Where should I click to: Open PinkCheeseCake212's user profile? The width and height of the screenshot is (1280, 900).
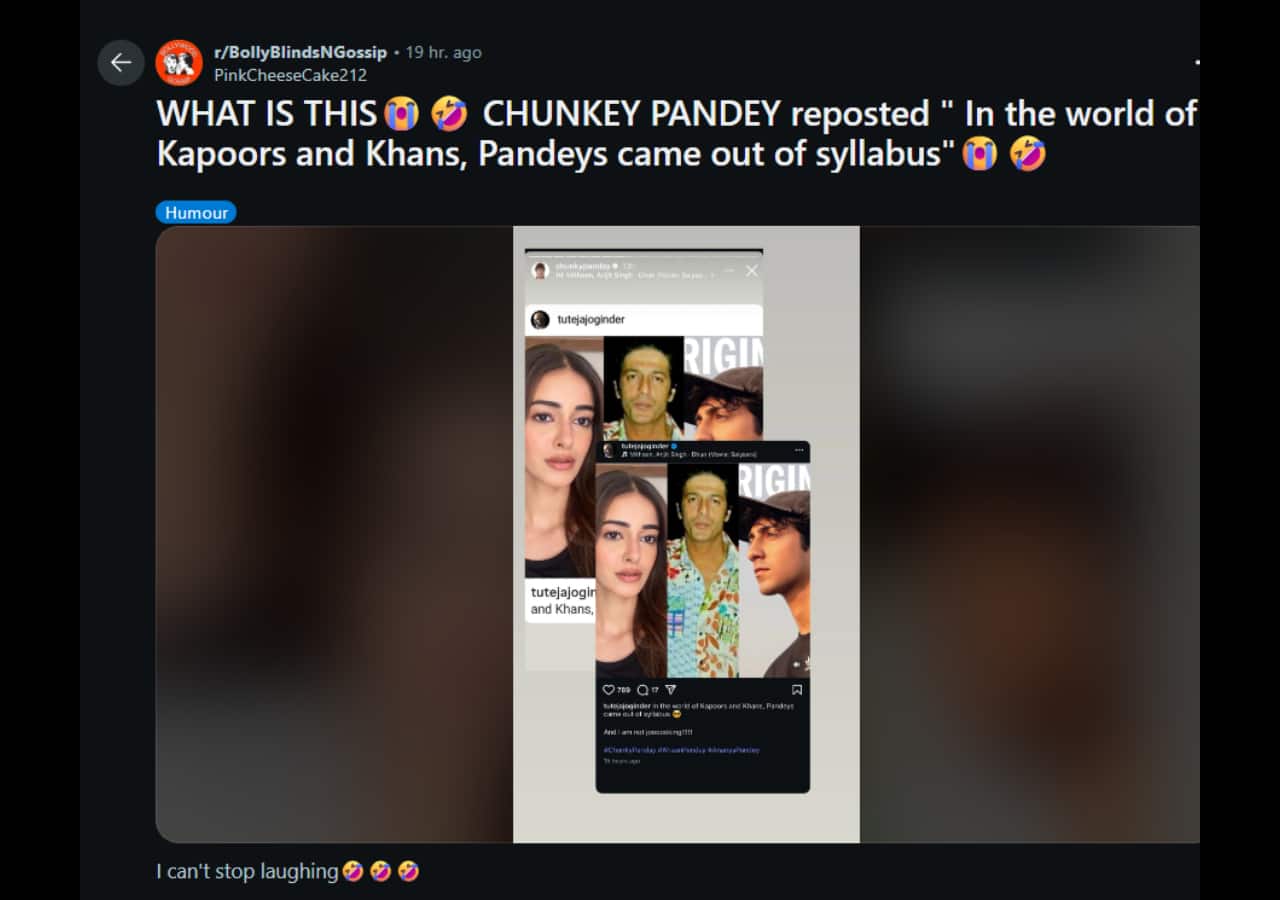point(291,75)
